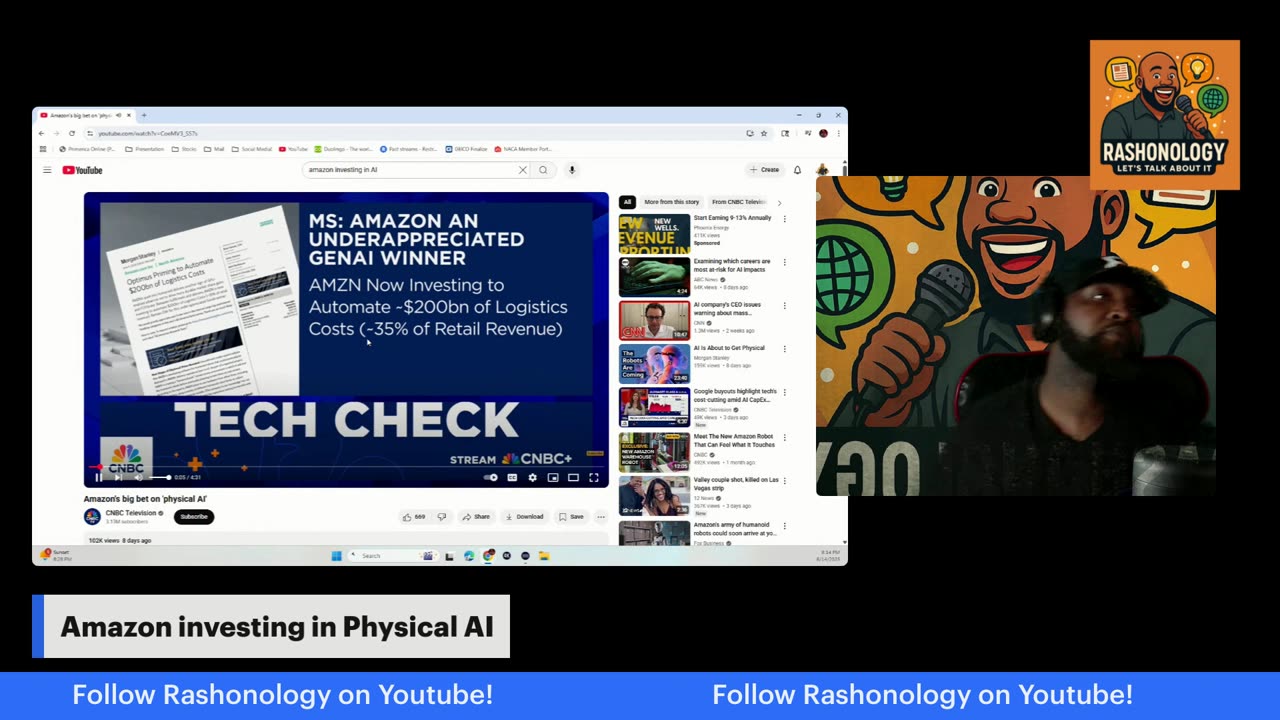The width and height of the screenshot is (1280, 720).
Task: Mute the video player volume
Action: pos(137,478)
